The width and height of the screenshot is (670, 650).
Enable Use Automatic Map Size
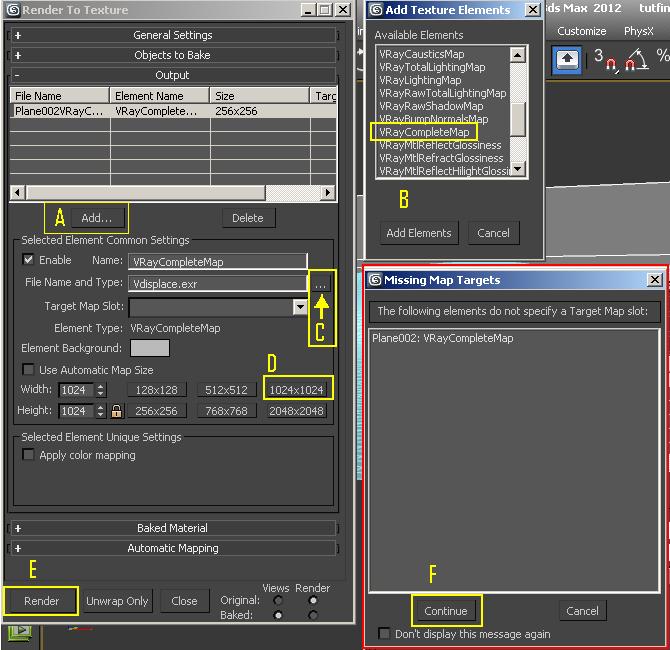point(28,369)
